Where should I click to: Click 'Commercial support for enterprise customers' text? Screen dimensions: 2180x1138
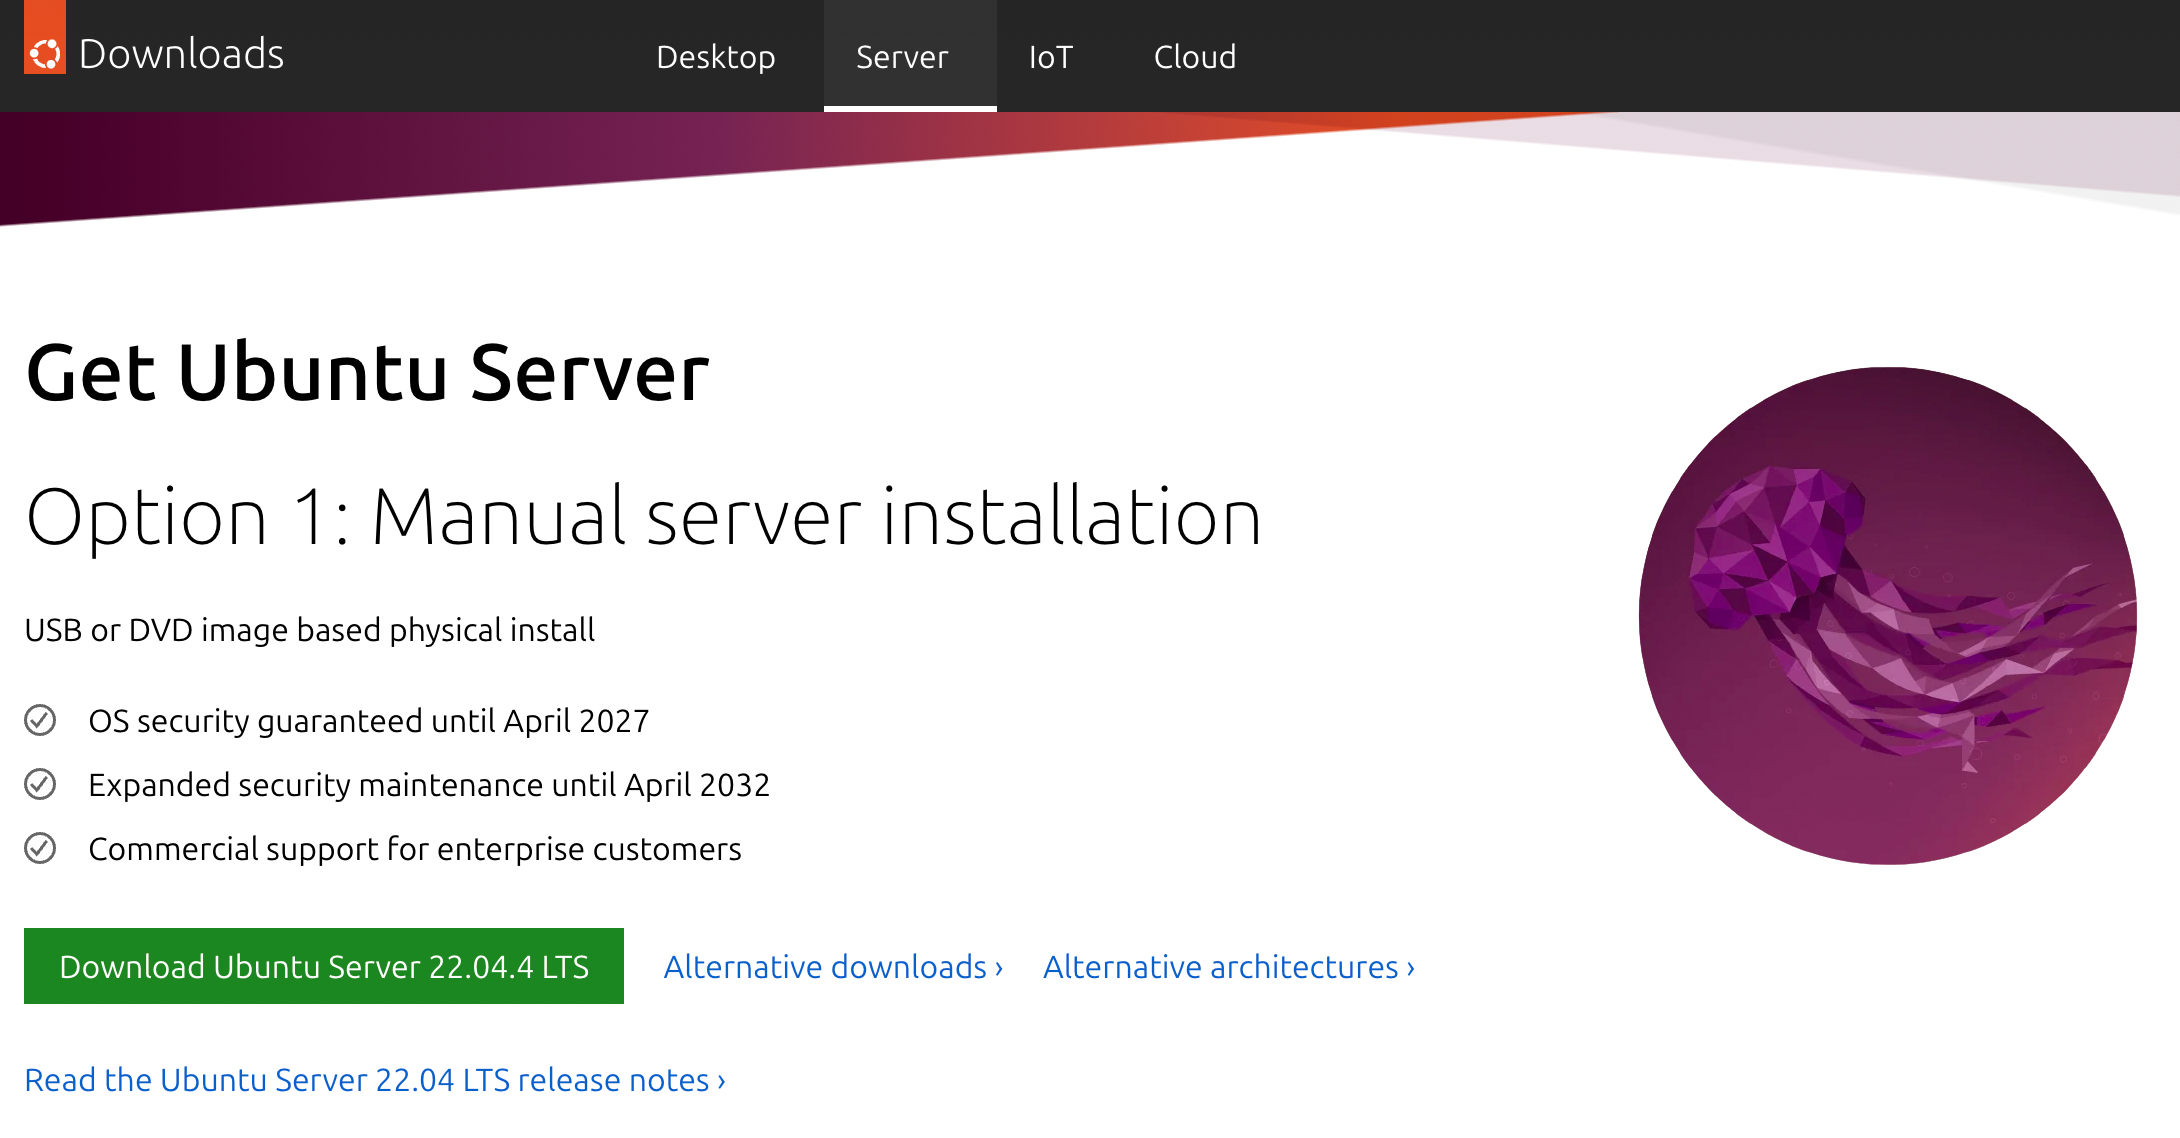[x=415, y=849]
